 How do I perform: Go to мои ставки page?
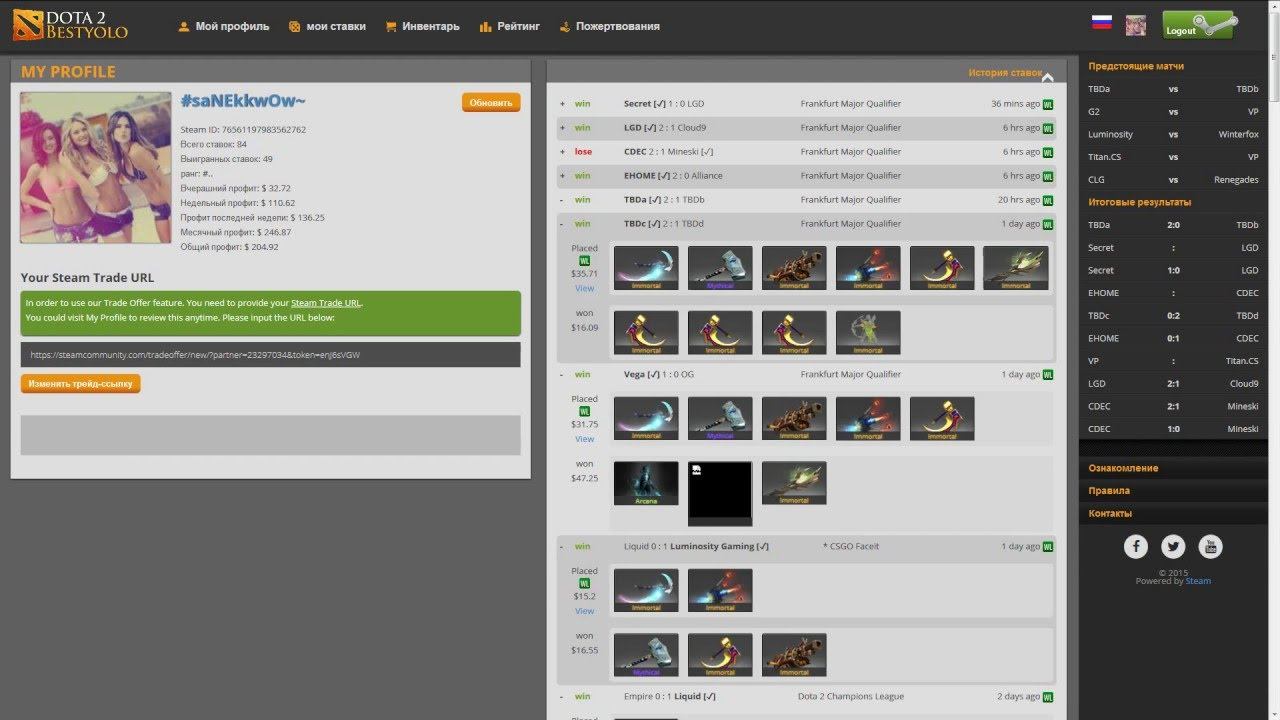(x=327, y=27)
